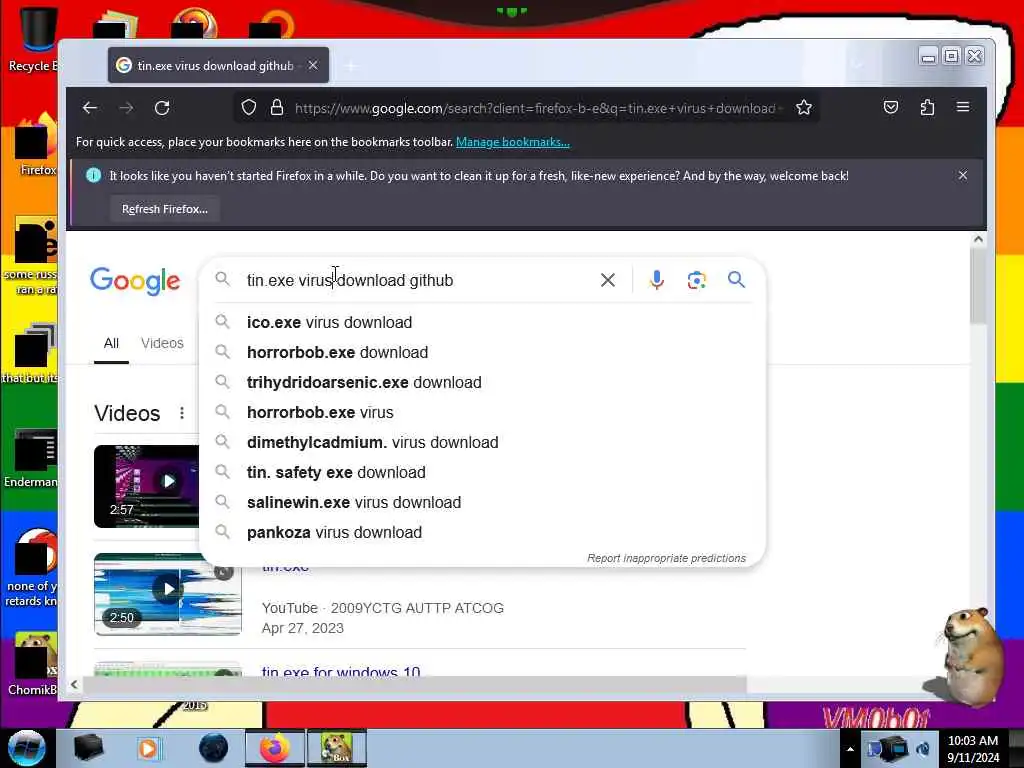Image resolution: width=1024 pixels, height=768 pixels.
Task: Click the Google logo
Action: 135,281
